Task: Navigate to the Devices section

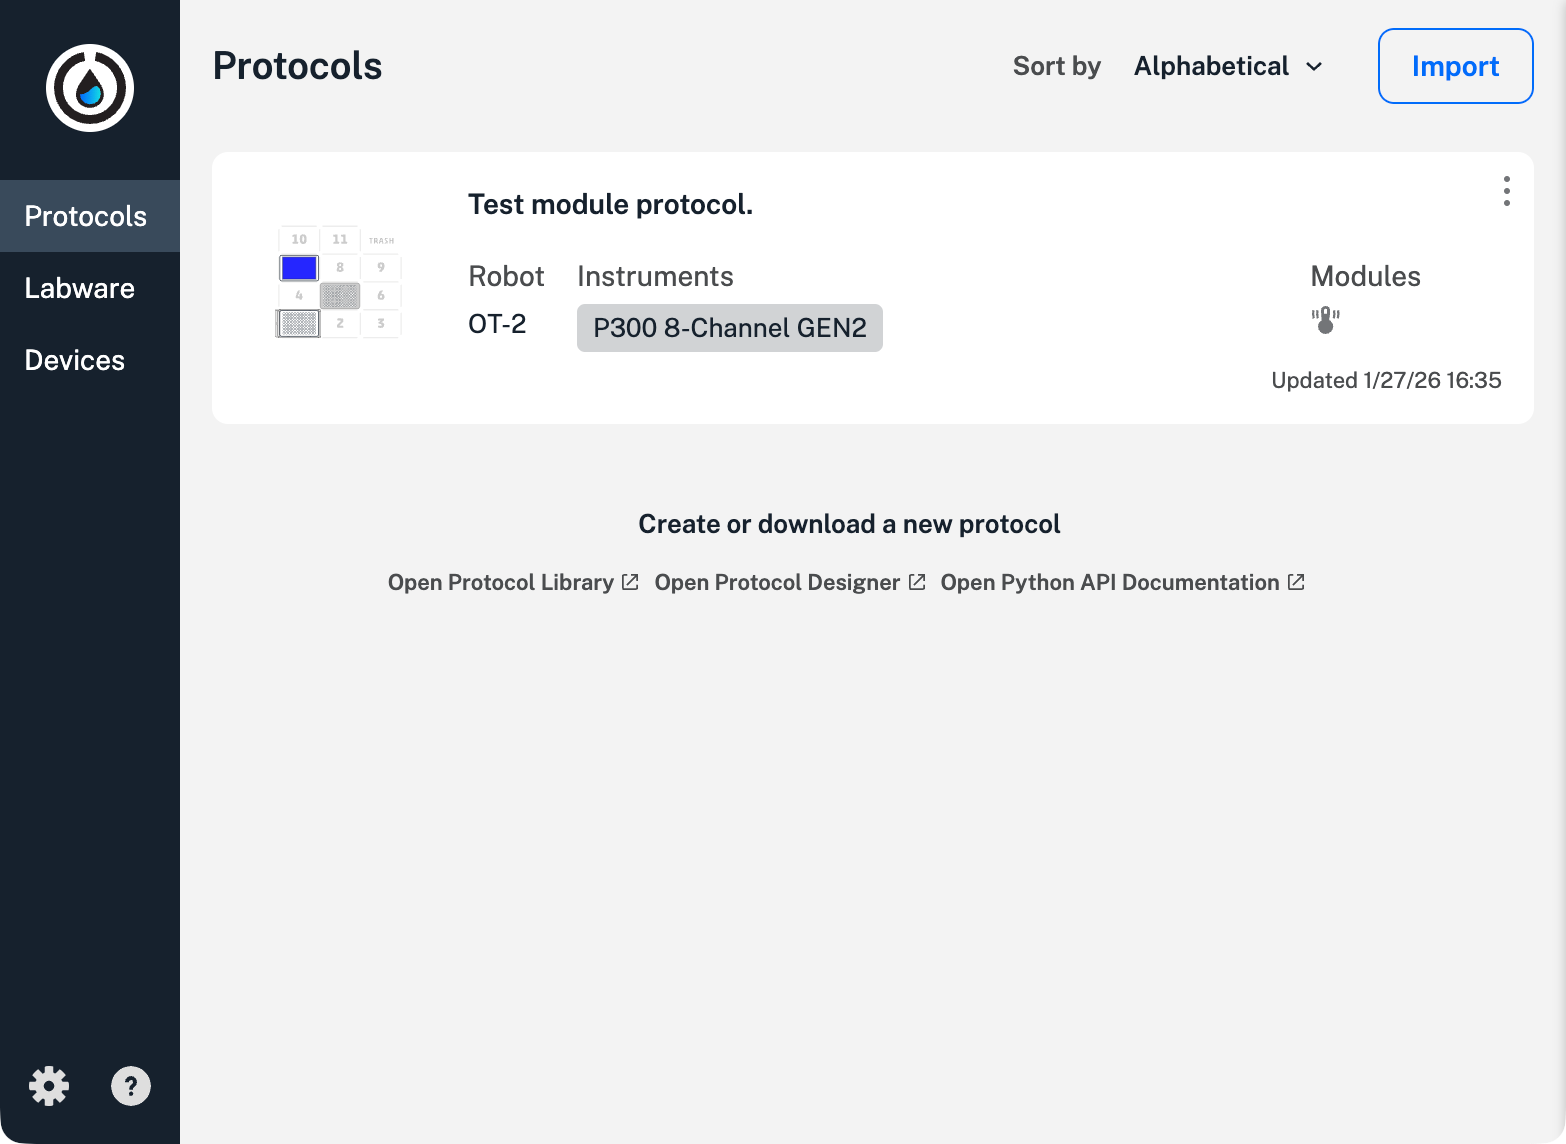Action: coord(74,360)
